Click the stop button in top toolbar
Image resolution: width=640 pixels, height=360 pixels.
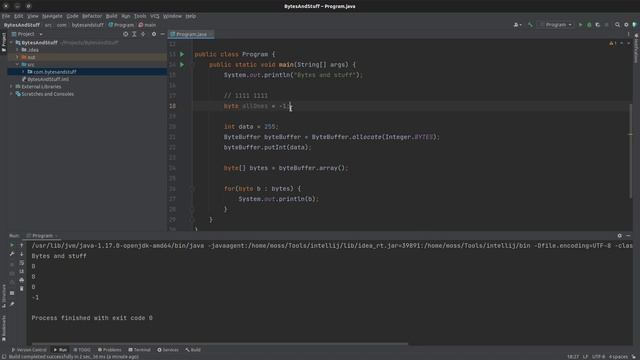pos(607,25)
